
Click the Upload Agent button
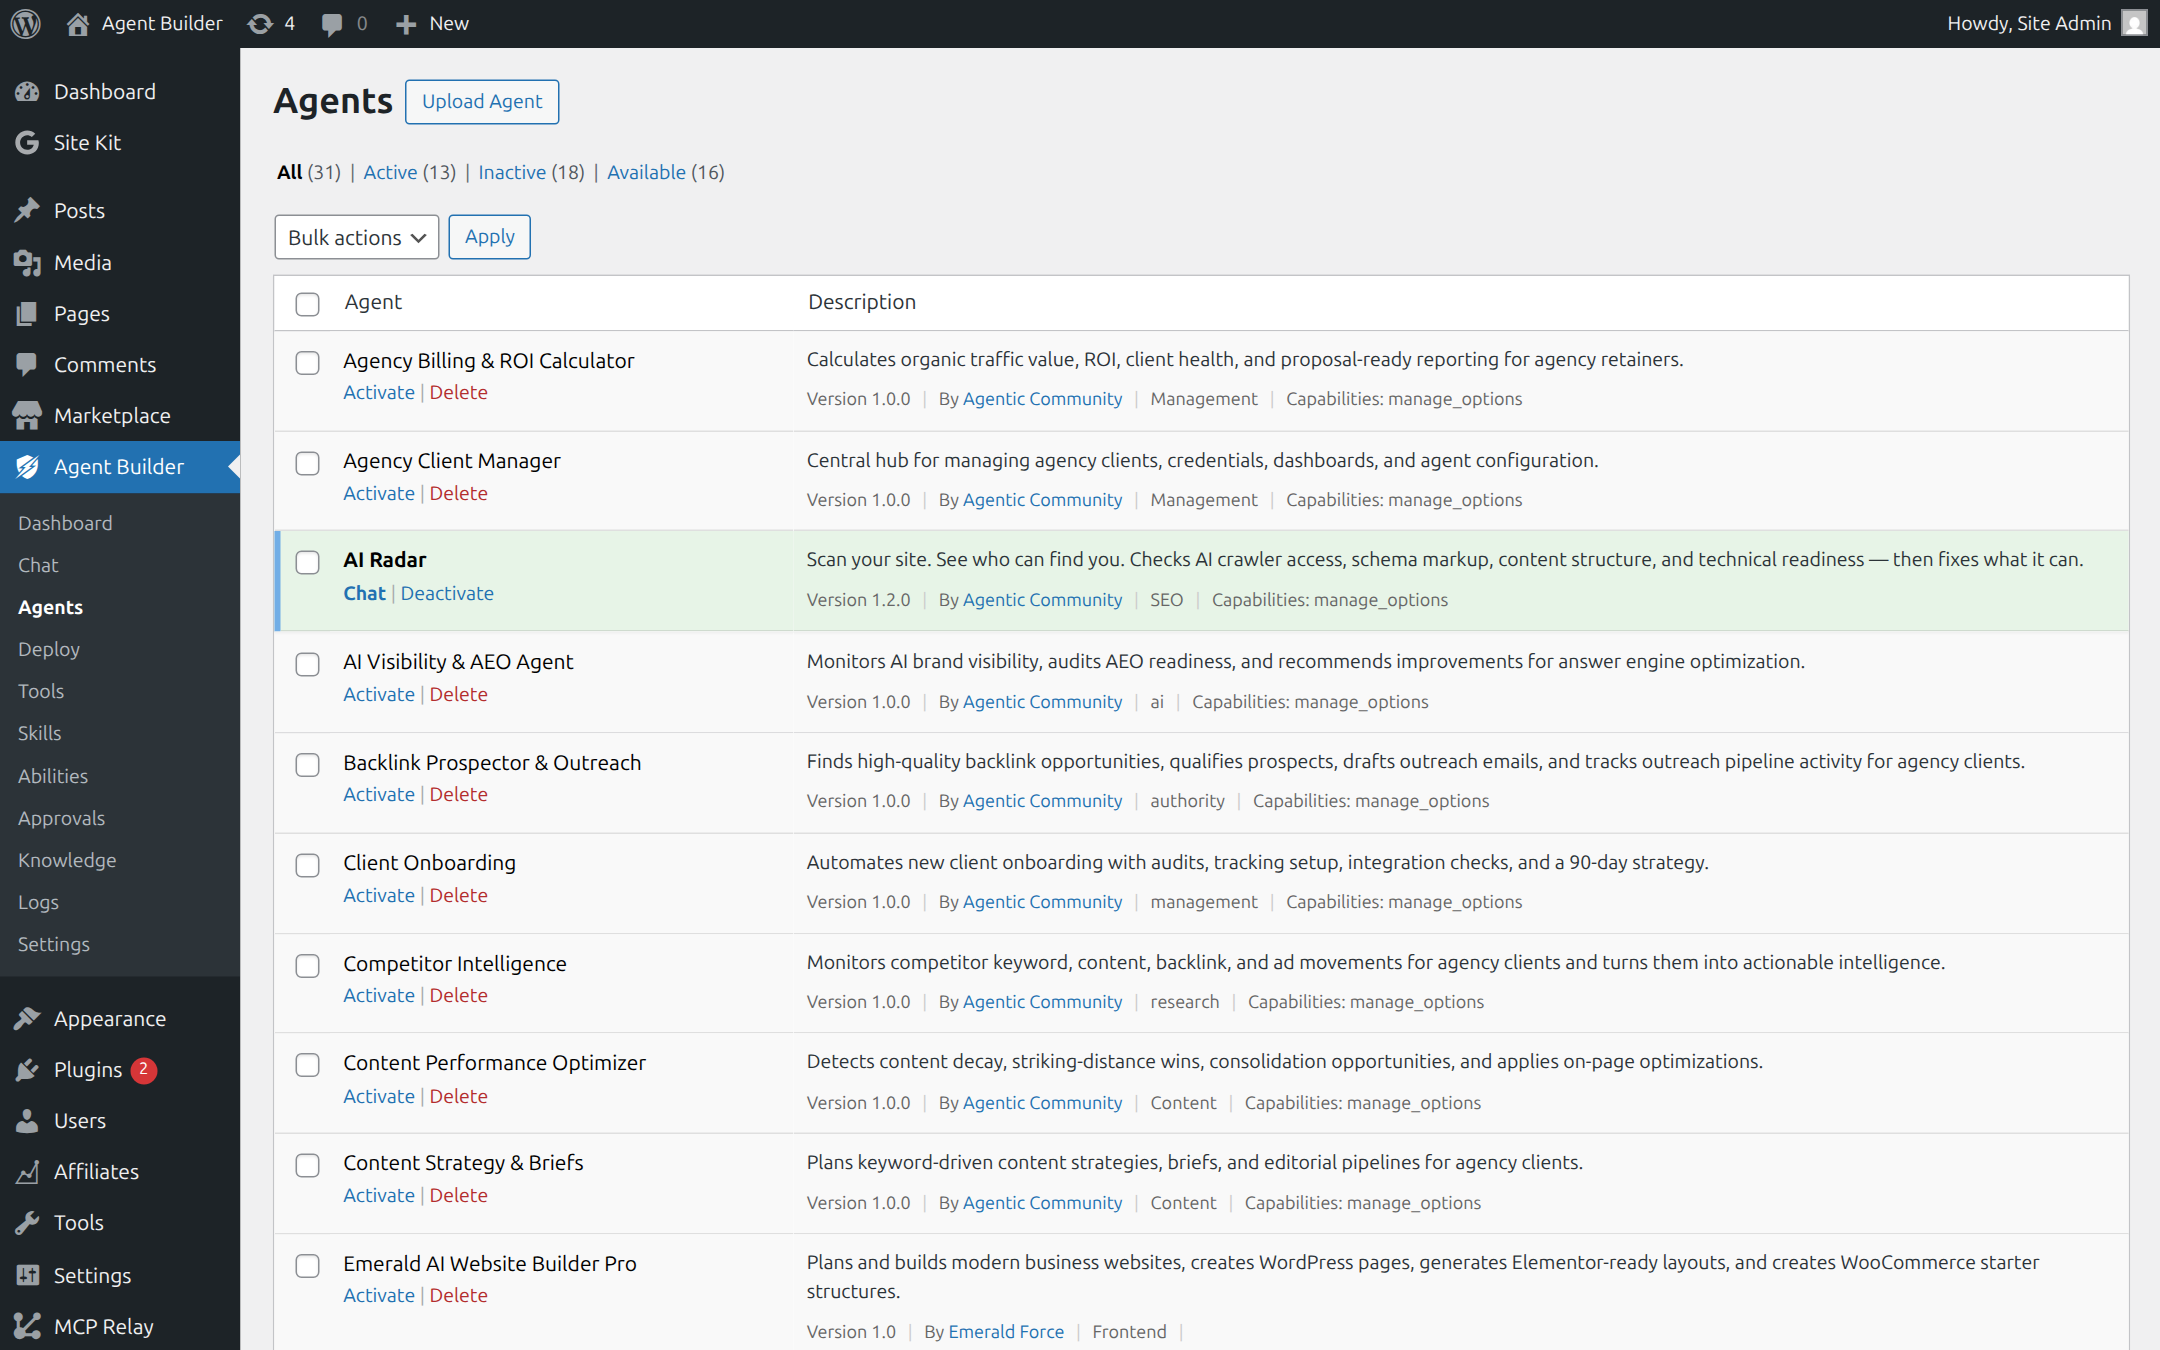[482, 101]
